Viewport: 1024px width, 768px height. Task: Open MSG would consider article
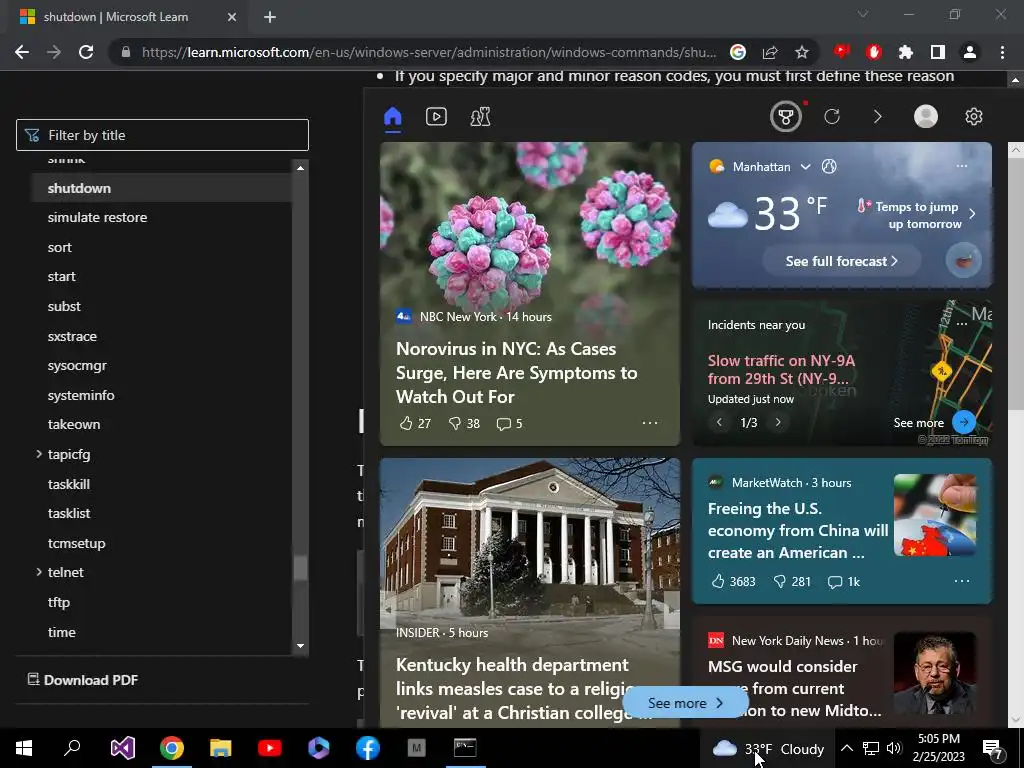pyautogui.click(x=794, y=688)
